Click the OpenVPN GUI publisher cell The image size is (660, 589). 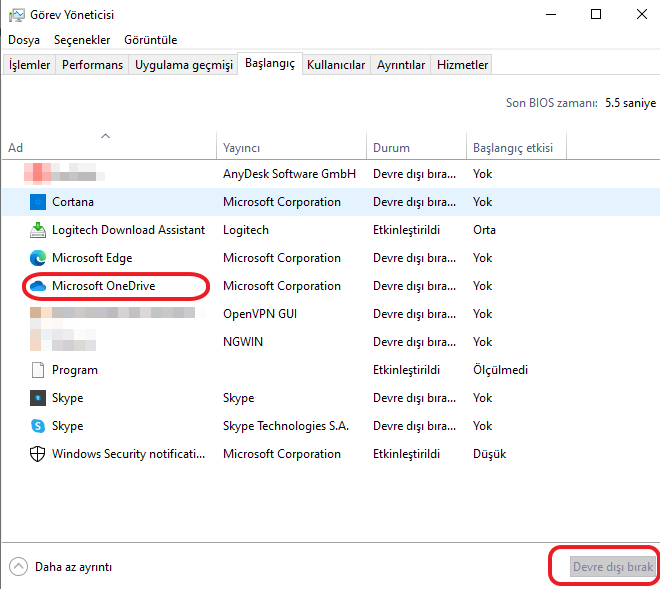tap(260, 314)
